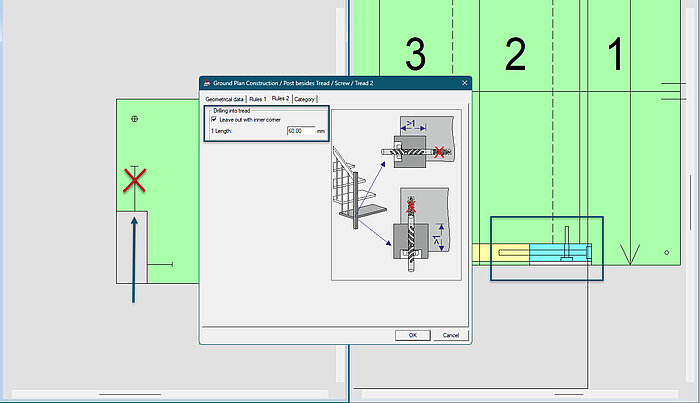The width and height of the screenshot is (700, 403).
Task: Click the small circle marker near tread 1
Action: point(667,253)
